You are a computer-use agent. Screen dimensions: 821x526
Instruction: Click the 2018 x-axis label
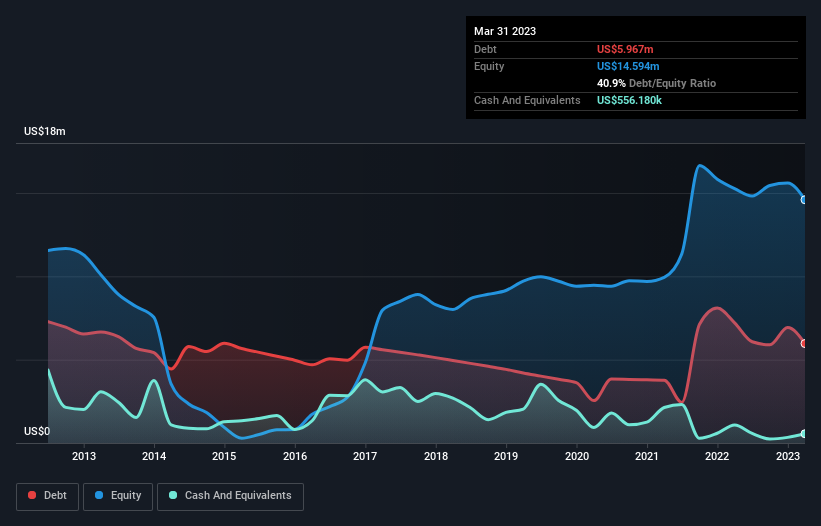436,456
